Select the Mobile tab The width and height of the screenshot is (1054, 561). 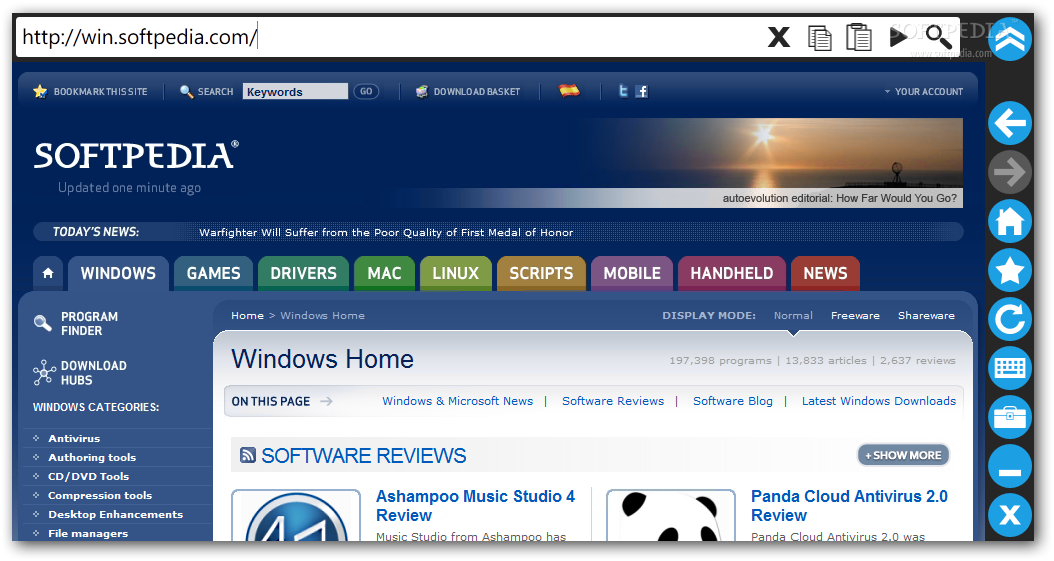[x=632, y=273]
